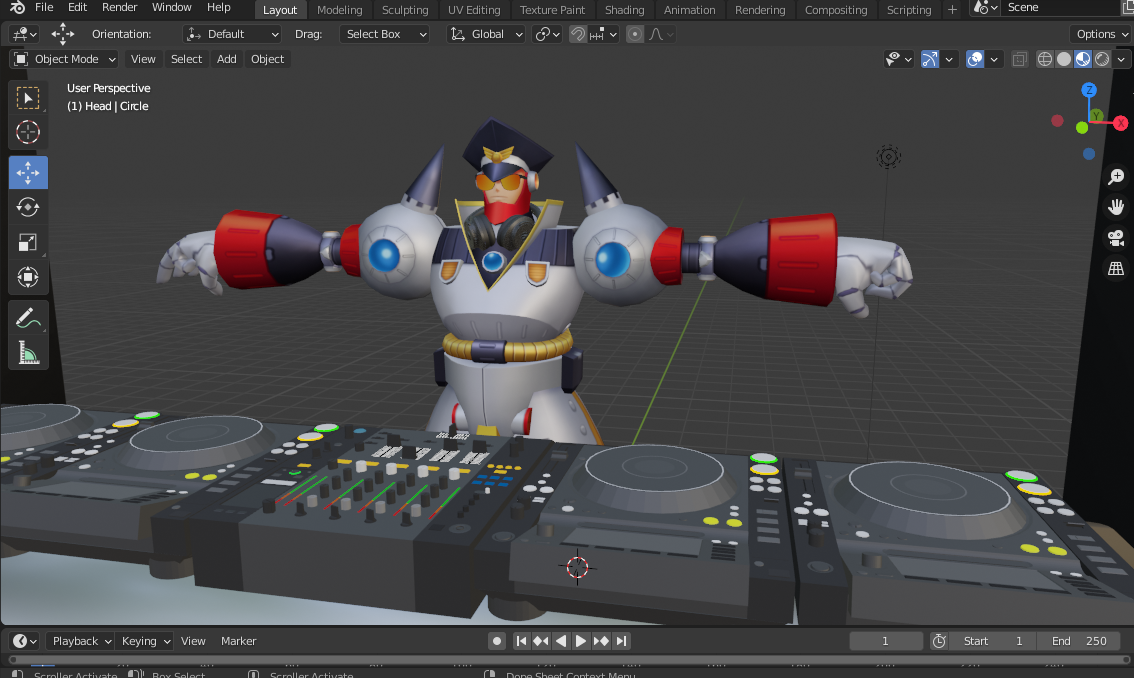Toggle X-Ray display mode
The width and height of the screenshot is (1134, 678).
coord(1019,59)
